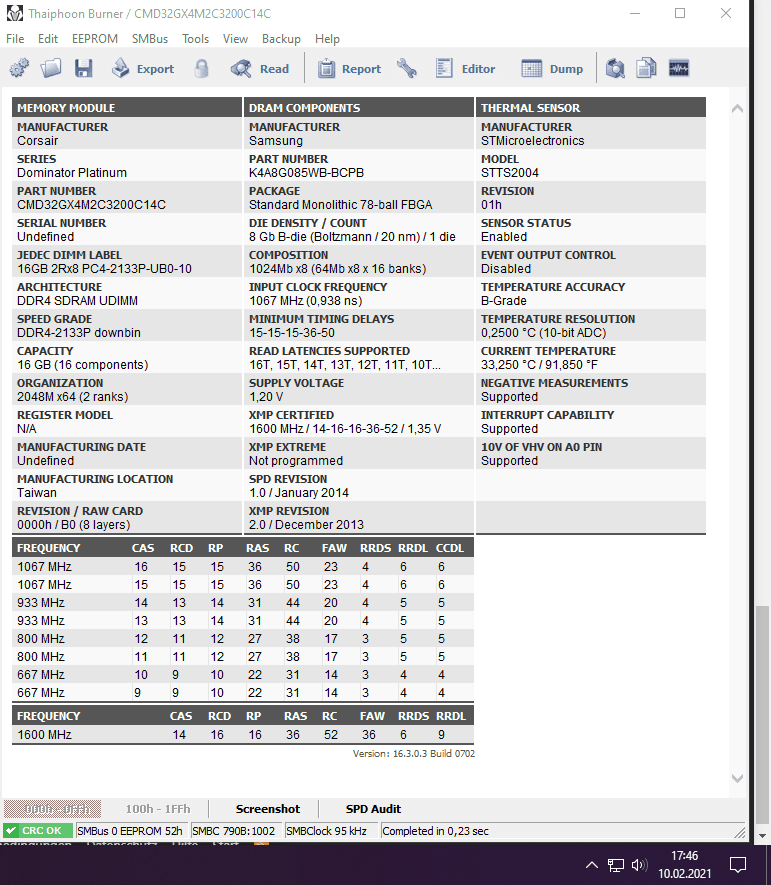Open the File menu
The image size is (771, 885).
[15, 39]
